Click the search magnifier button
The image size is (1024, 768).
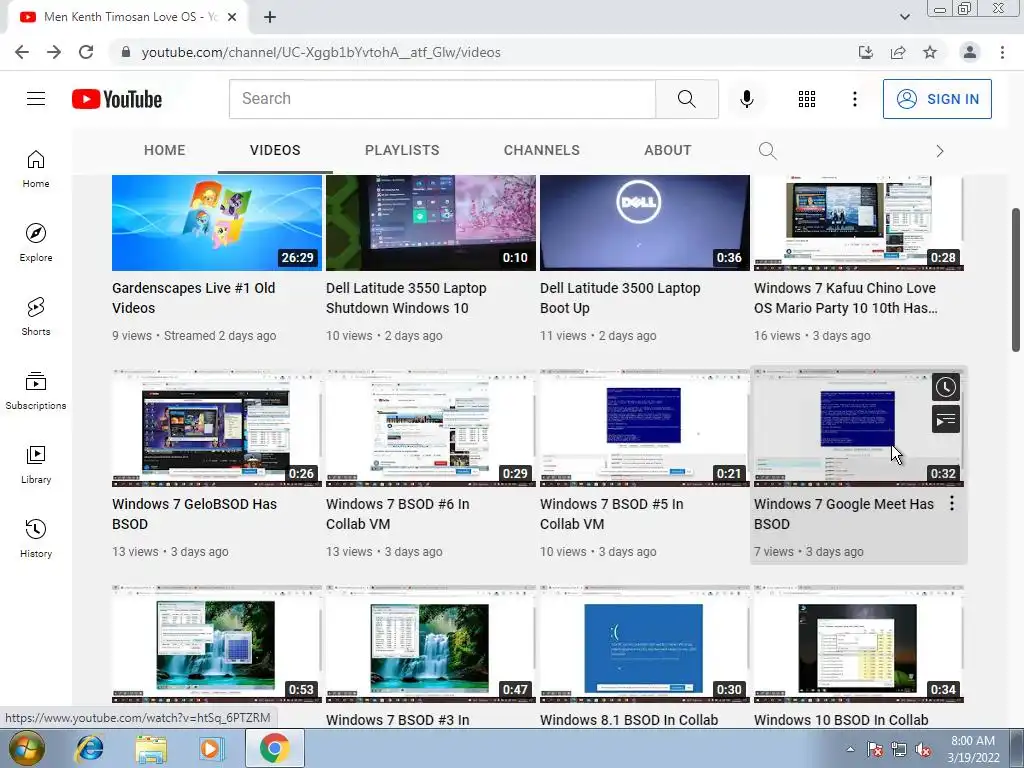tap(686, 99)
